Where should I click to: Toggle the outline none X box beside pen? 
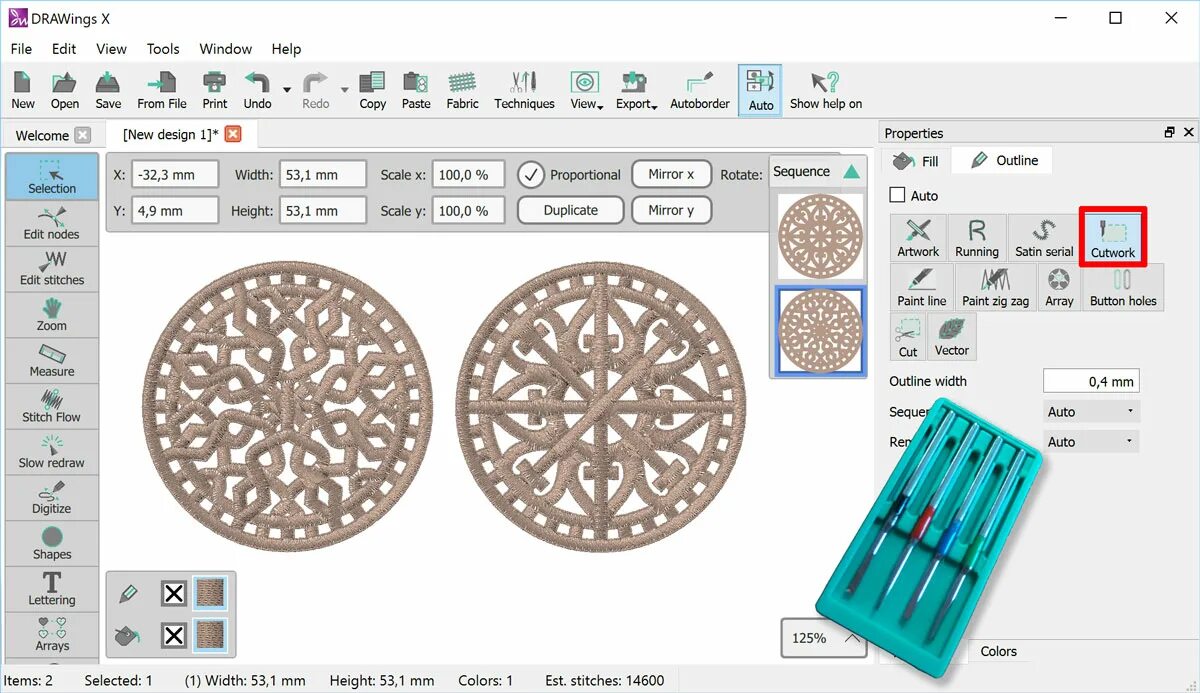[174, 594]
